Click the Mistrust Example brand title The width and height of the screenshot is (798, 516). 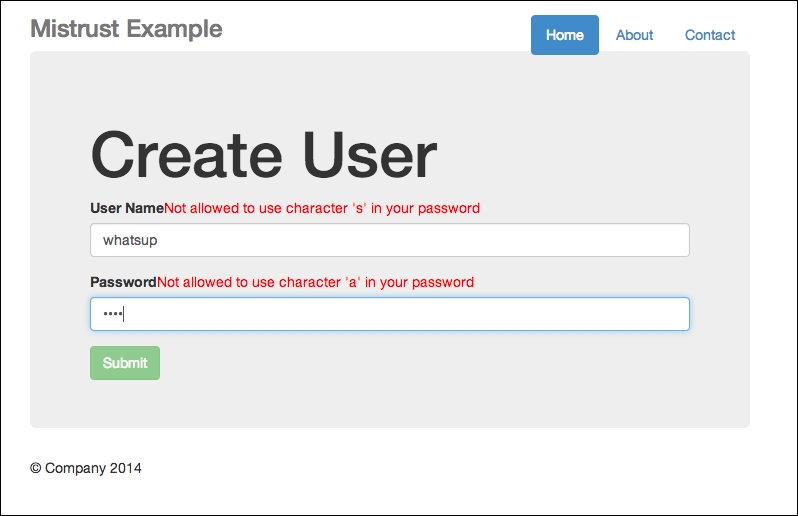(126, 29)
